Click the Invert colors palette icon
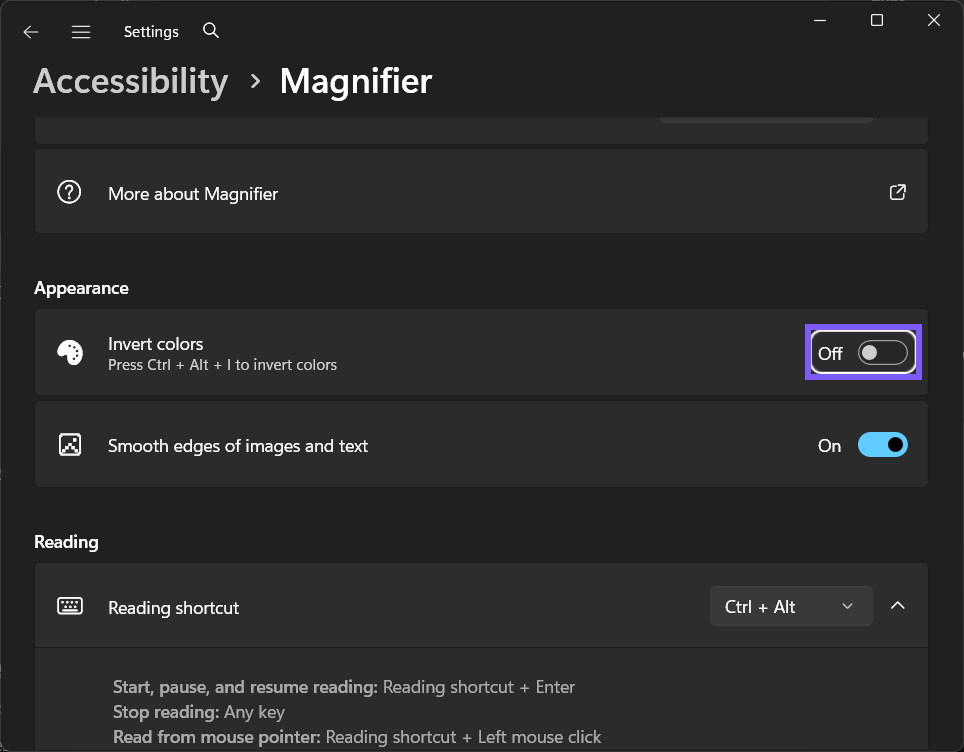 click(70, 352)
